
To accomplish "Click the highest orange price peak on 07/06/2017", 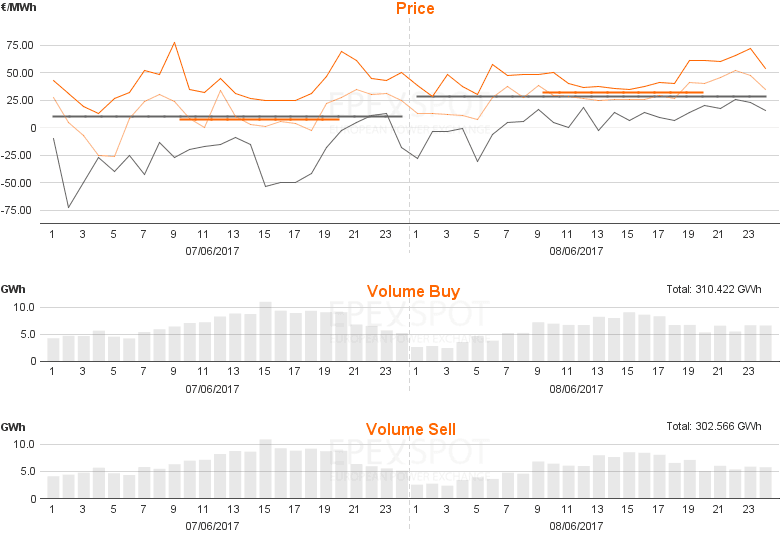I will pos(175,43).
